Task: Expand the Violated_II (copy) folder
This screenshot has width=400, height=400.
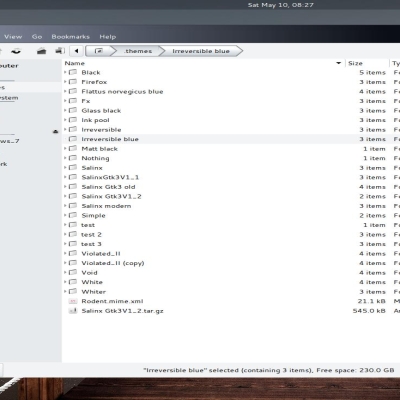Action: tap(65, 263)
